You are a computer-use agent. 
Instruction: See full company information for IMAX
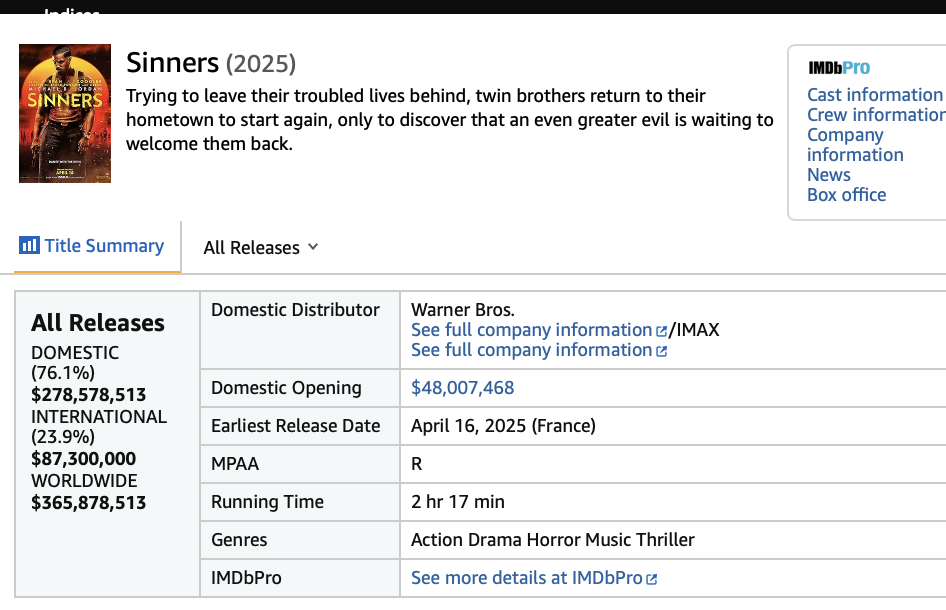(531, 350)
